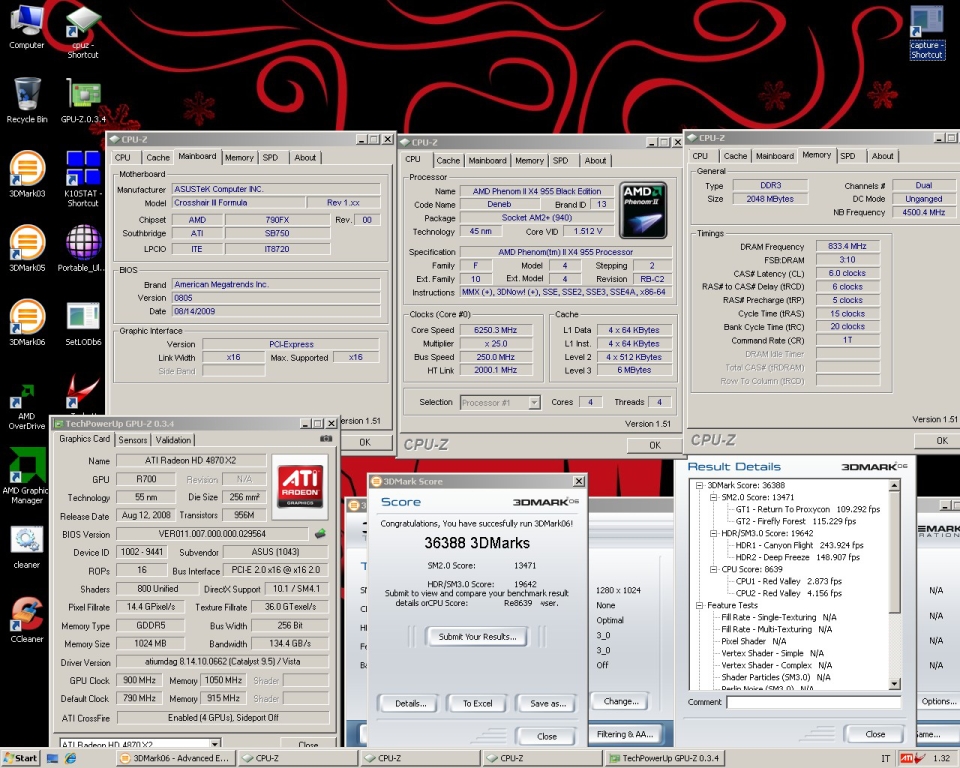Click the save BIOS icon in GPU-Z

pos(320,534)
